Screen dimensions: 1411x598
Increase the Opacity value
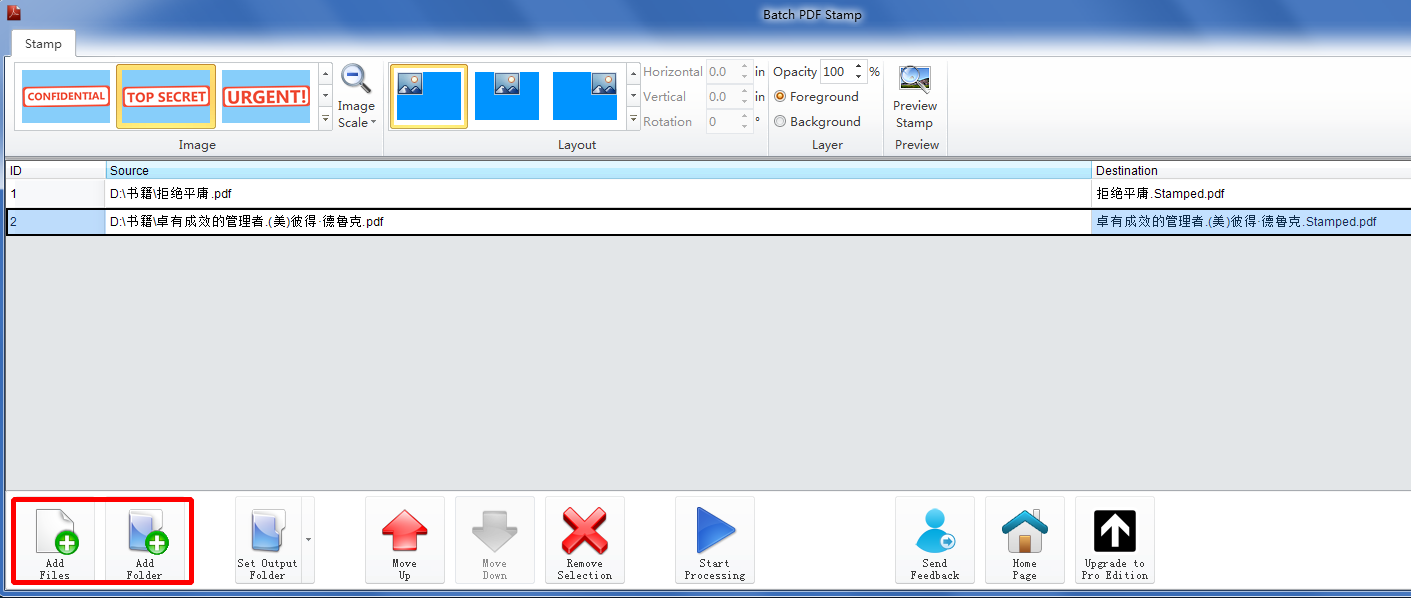point(858,67)
